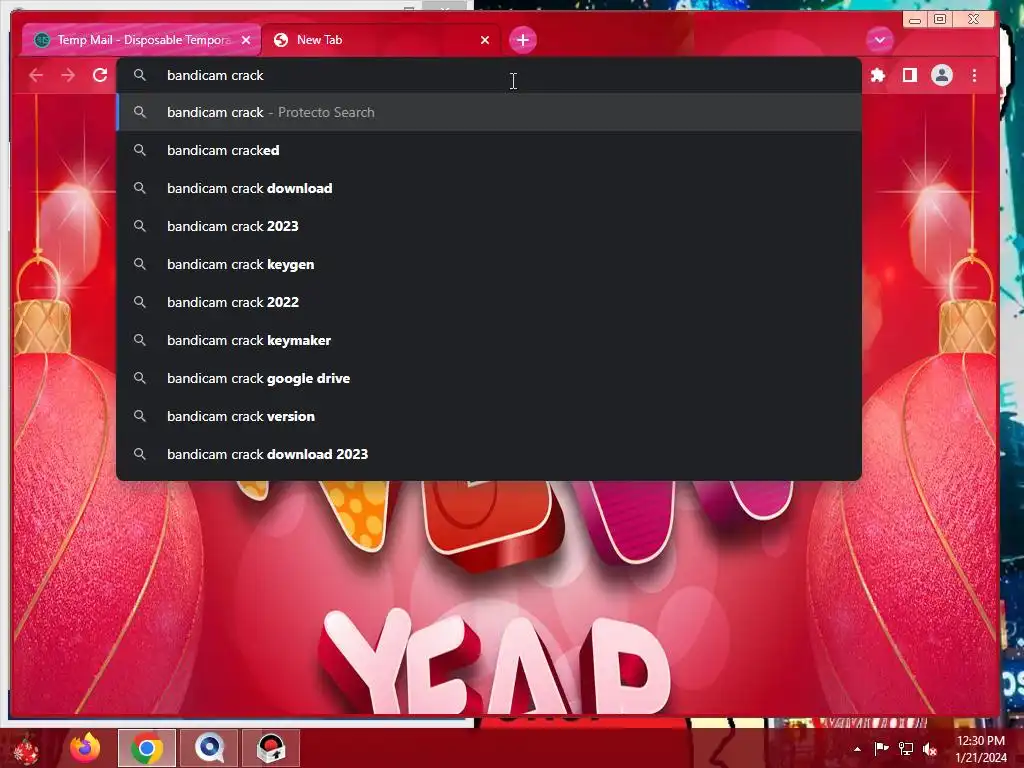Click search icon beside 'bandicam crack google drive'

(x=140, y=378)
